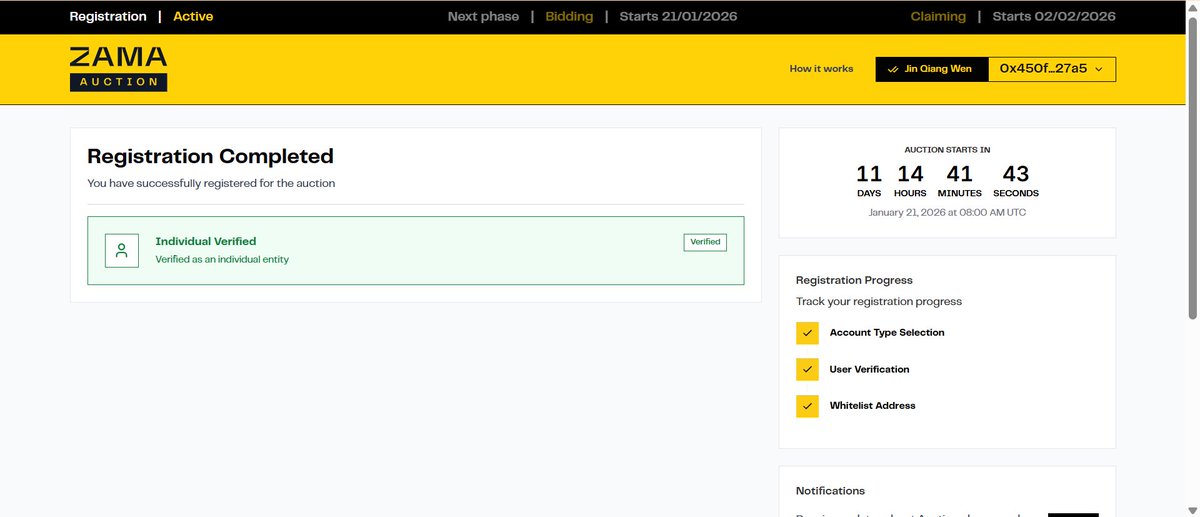This screenshot has width=1200, height=517.
Task: Click the Active status label
Action: click(x=193, y=17)
